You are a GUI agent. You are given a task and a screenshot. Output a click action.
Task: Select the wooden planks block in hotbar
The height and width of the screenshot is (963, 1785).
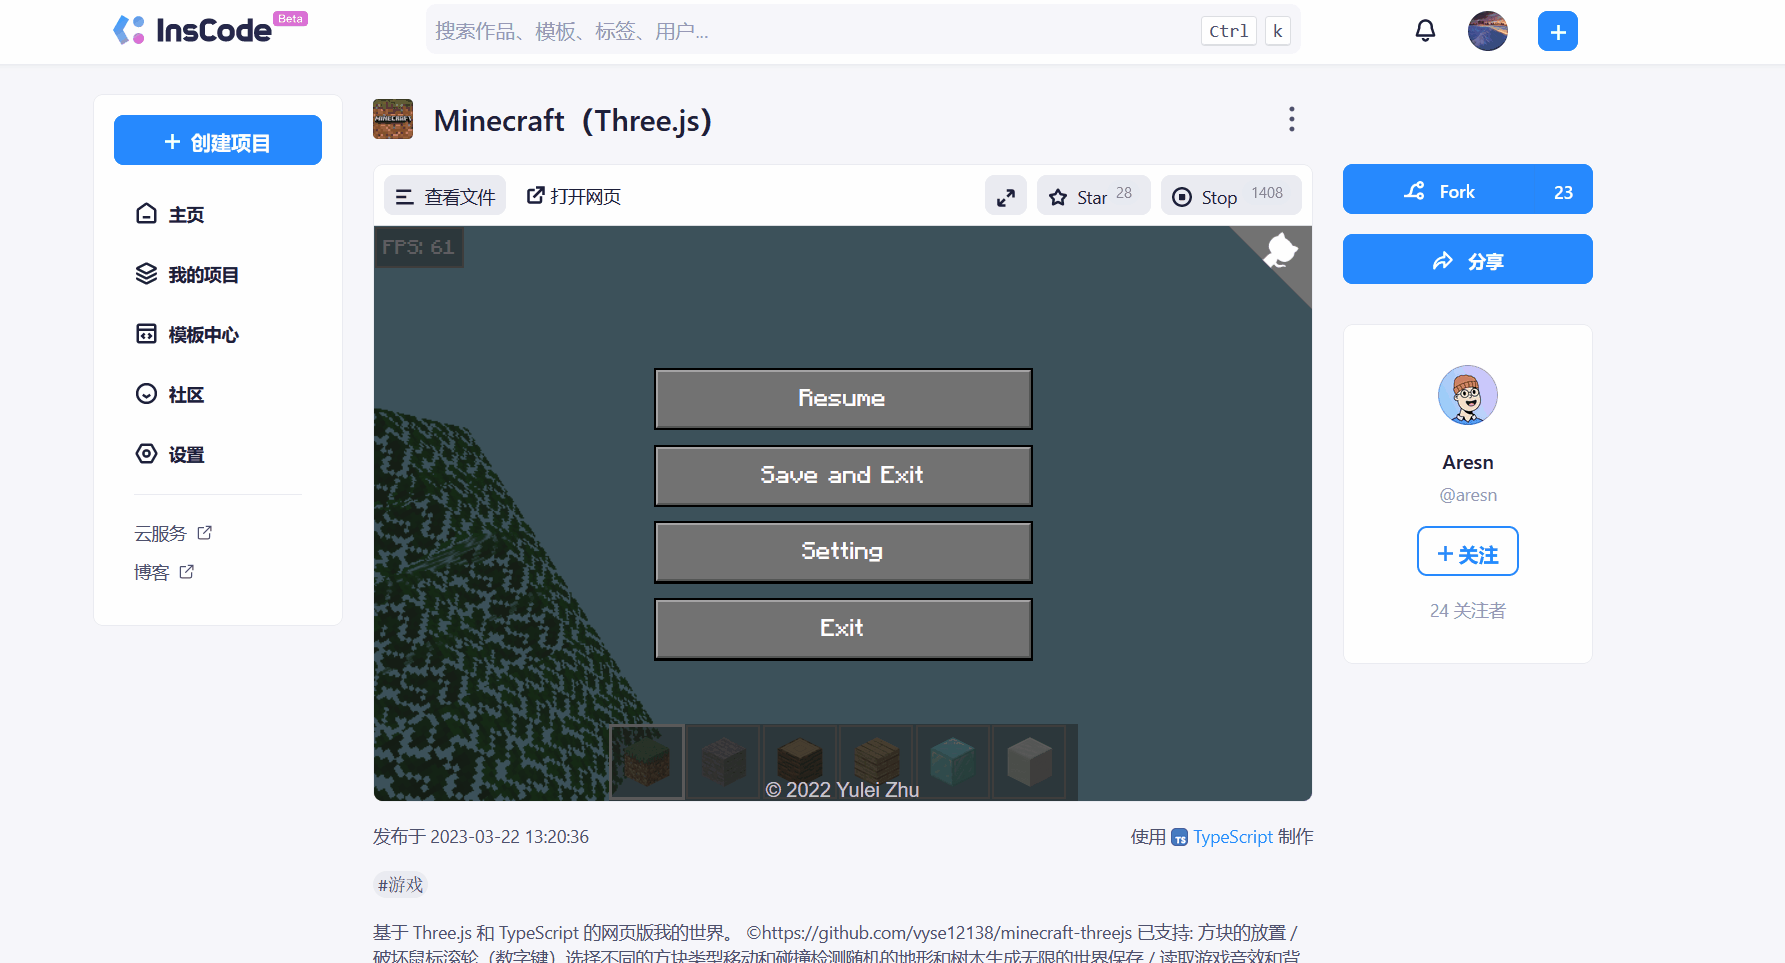tap(876, 762)
